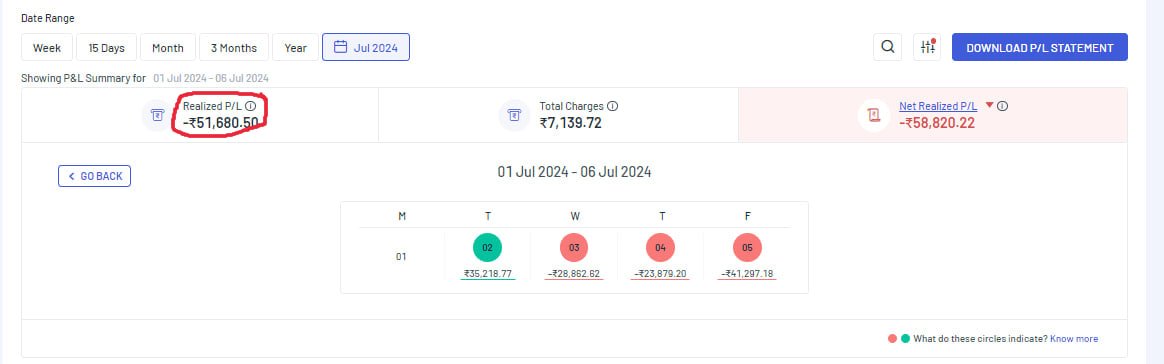The width and height of the screenshot is (1164, 364).
Task: Open the Net Realized P/L link
Action: pyautogui.click(x=938, y=106)
